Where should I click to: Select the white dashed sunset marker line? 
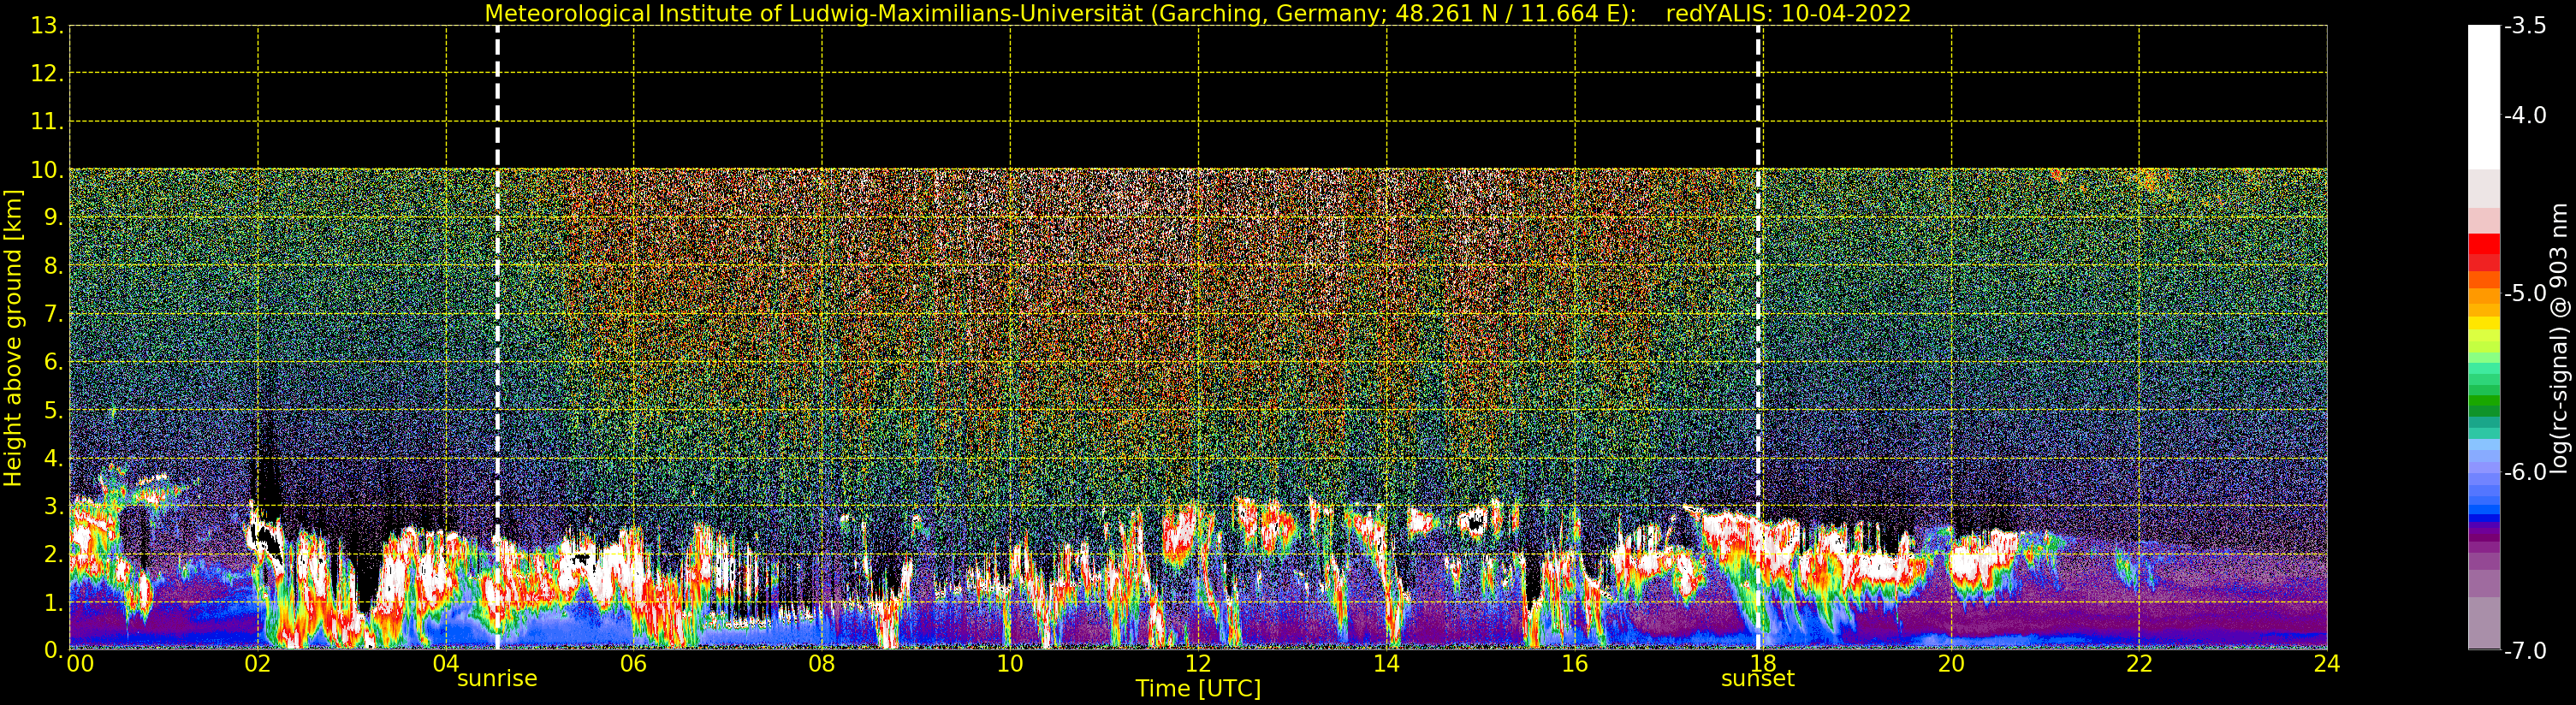click(x=1758, y=337)
